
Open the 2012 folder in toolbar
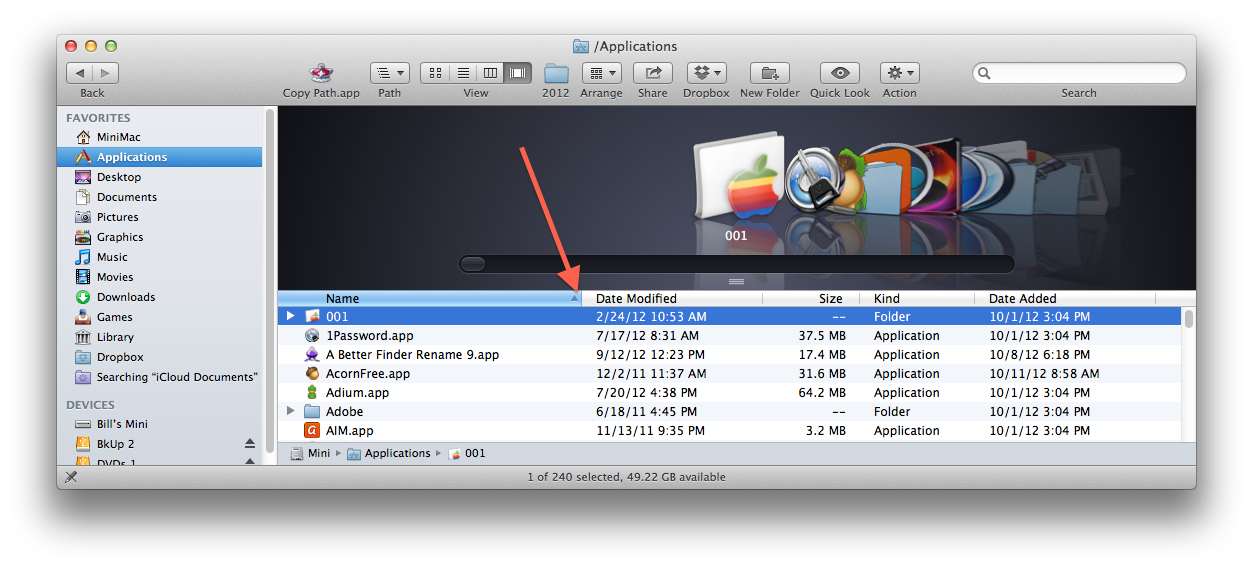click(556, 73)
